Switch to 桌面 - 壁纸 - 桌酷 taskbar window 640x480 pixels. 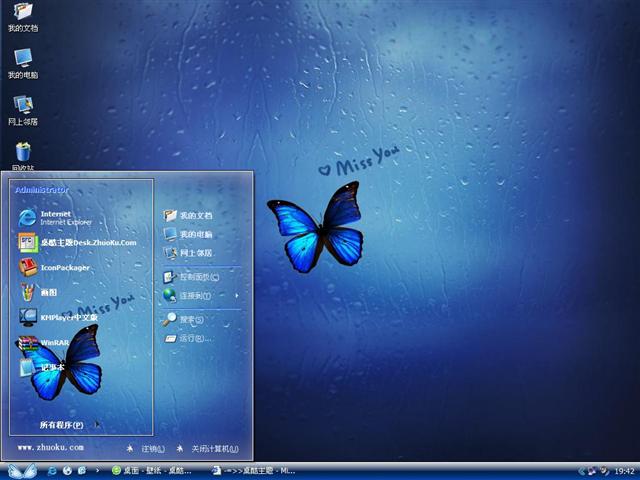152,471
